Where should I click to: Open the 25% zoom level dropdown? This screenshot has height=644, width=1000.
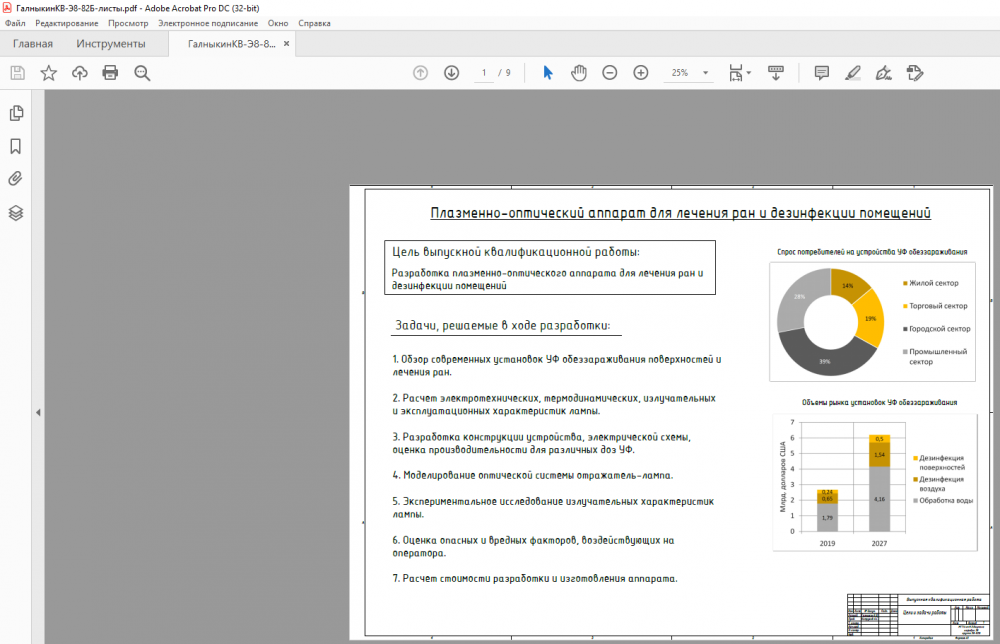705,73
